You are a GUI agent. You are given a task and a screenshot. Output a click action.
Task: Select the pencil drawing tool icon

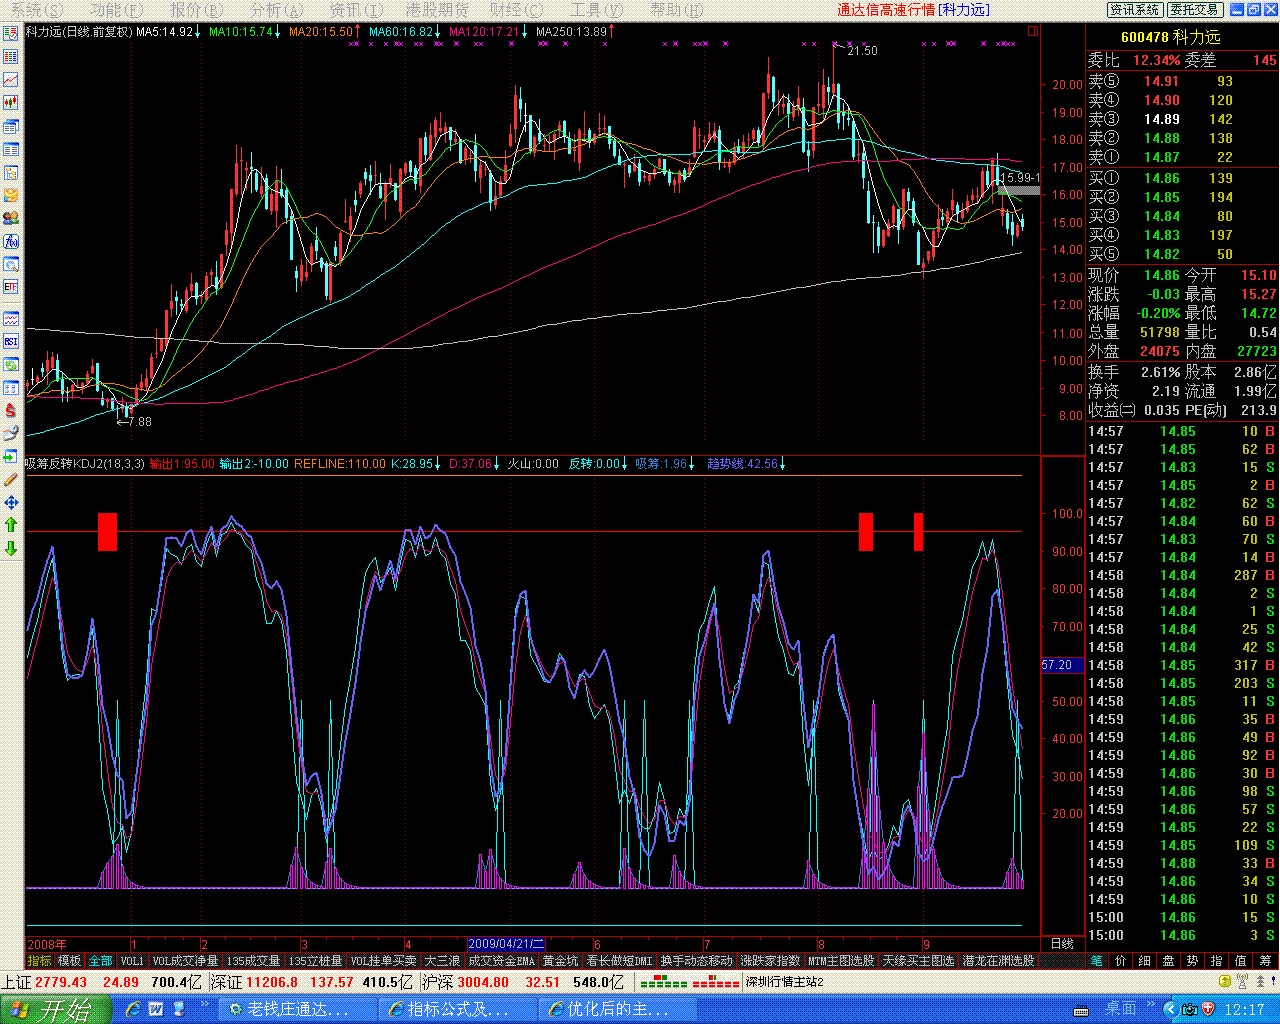[11, 479]
